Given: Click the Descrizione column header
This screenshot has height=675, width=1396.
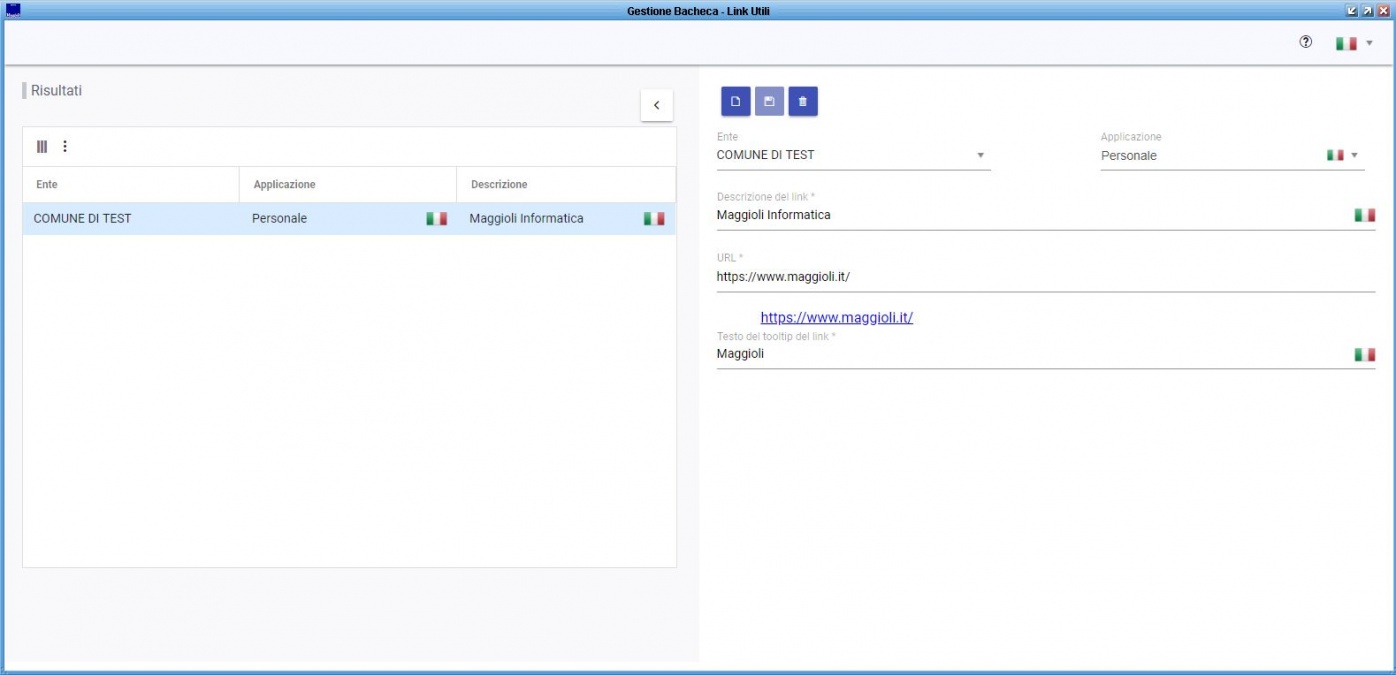Looking at the screenshot, I should click(x=499, y=184).
